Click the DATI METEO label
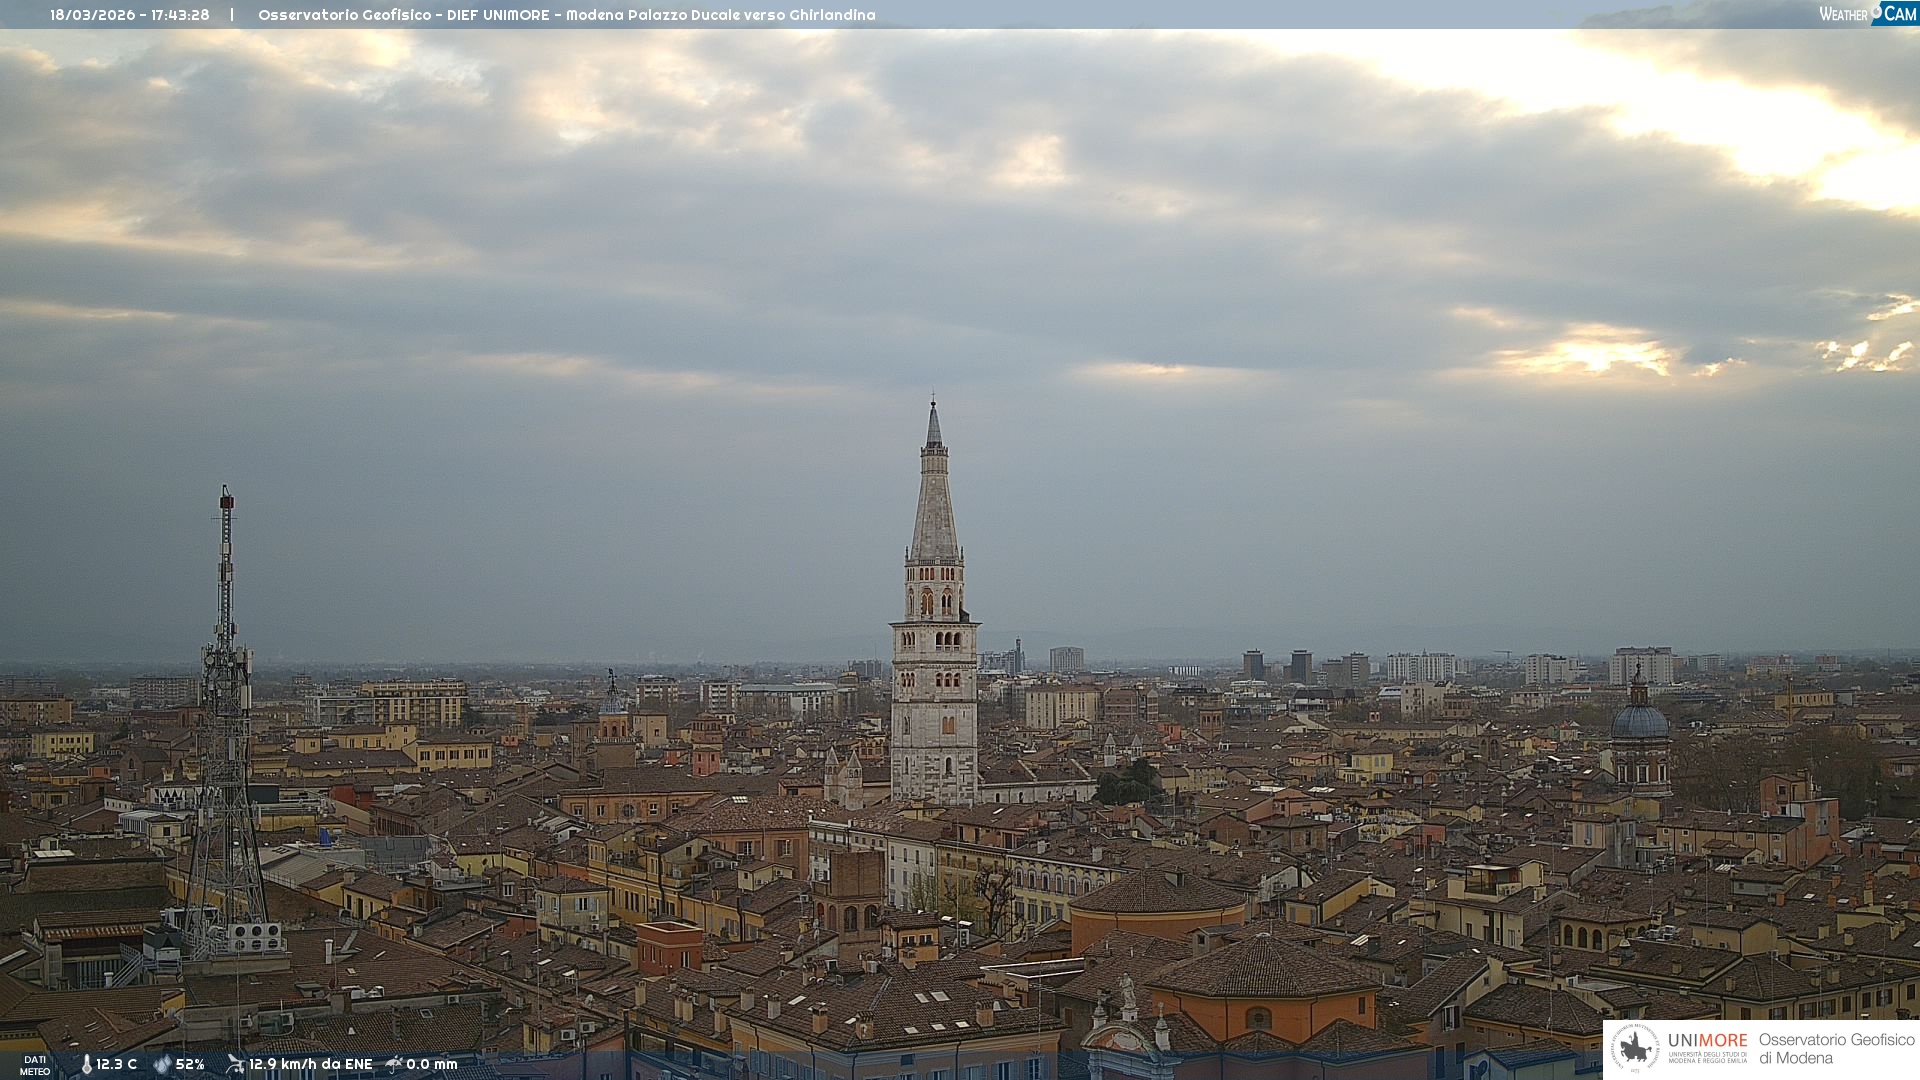The height and width of the screenshot is (1080, 1920). click(x=35, y=1065)
